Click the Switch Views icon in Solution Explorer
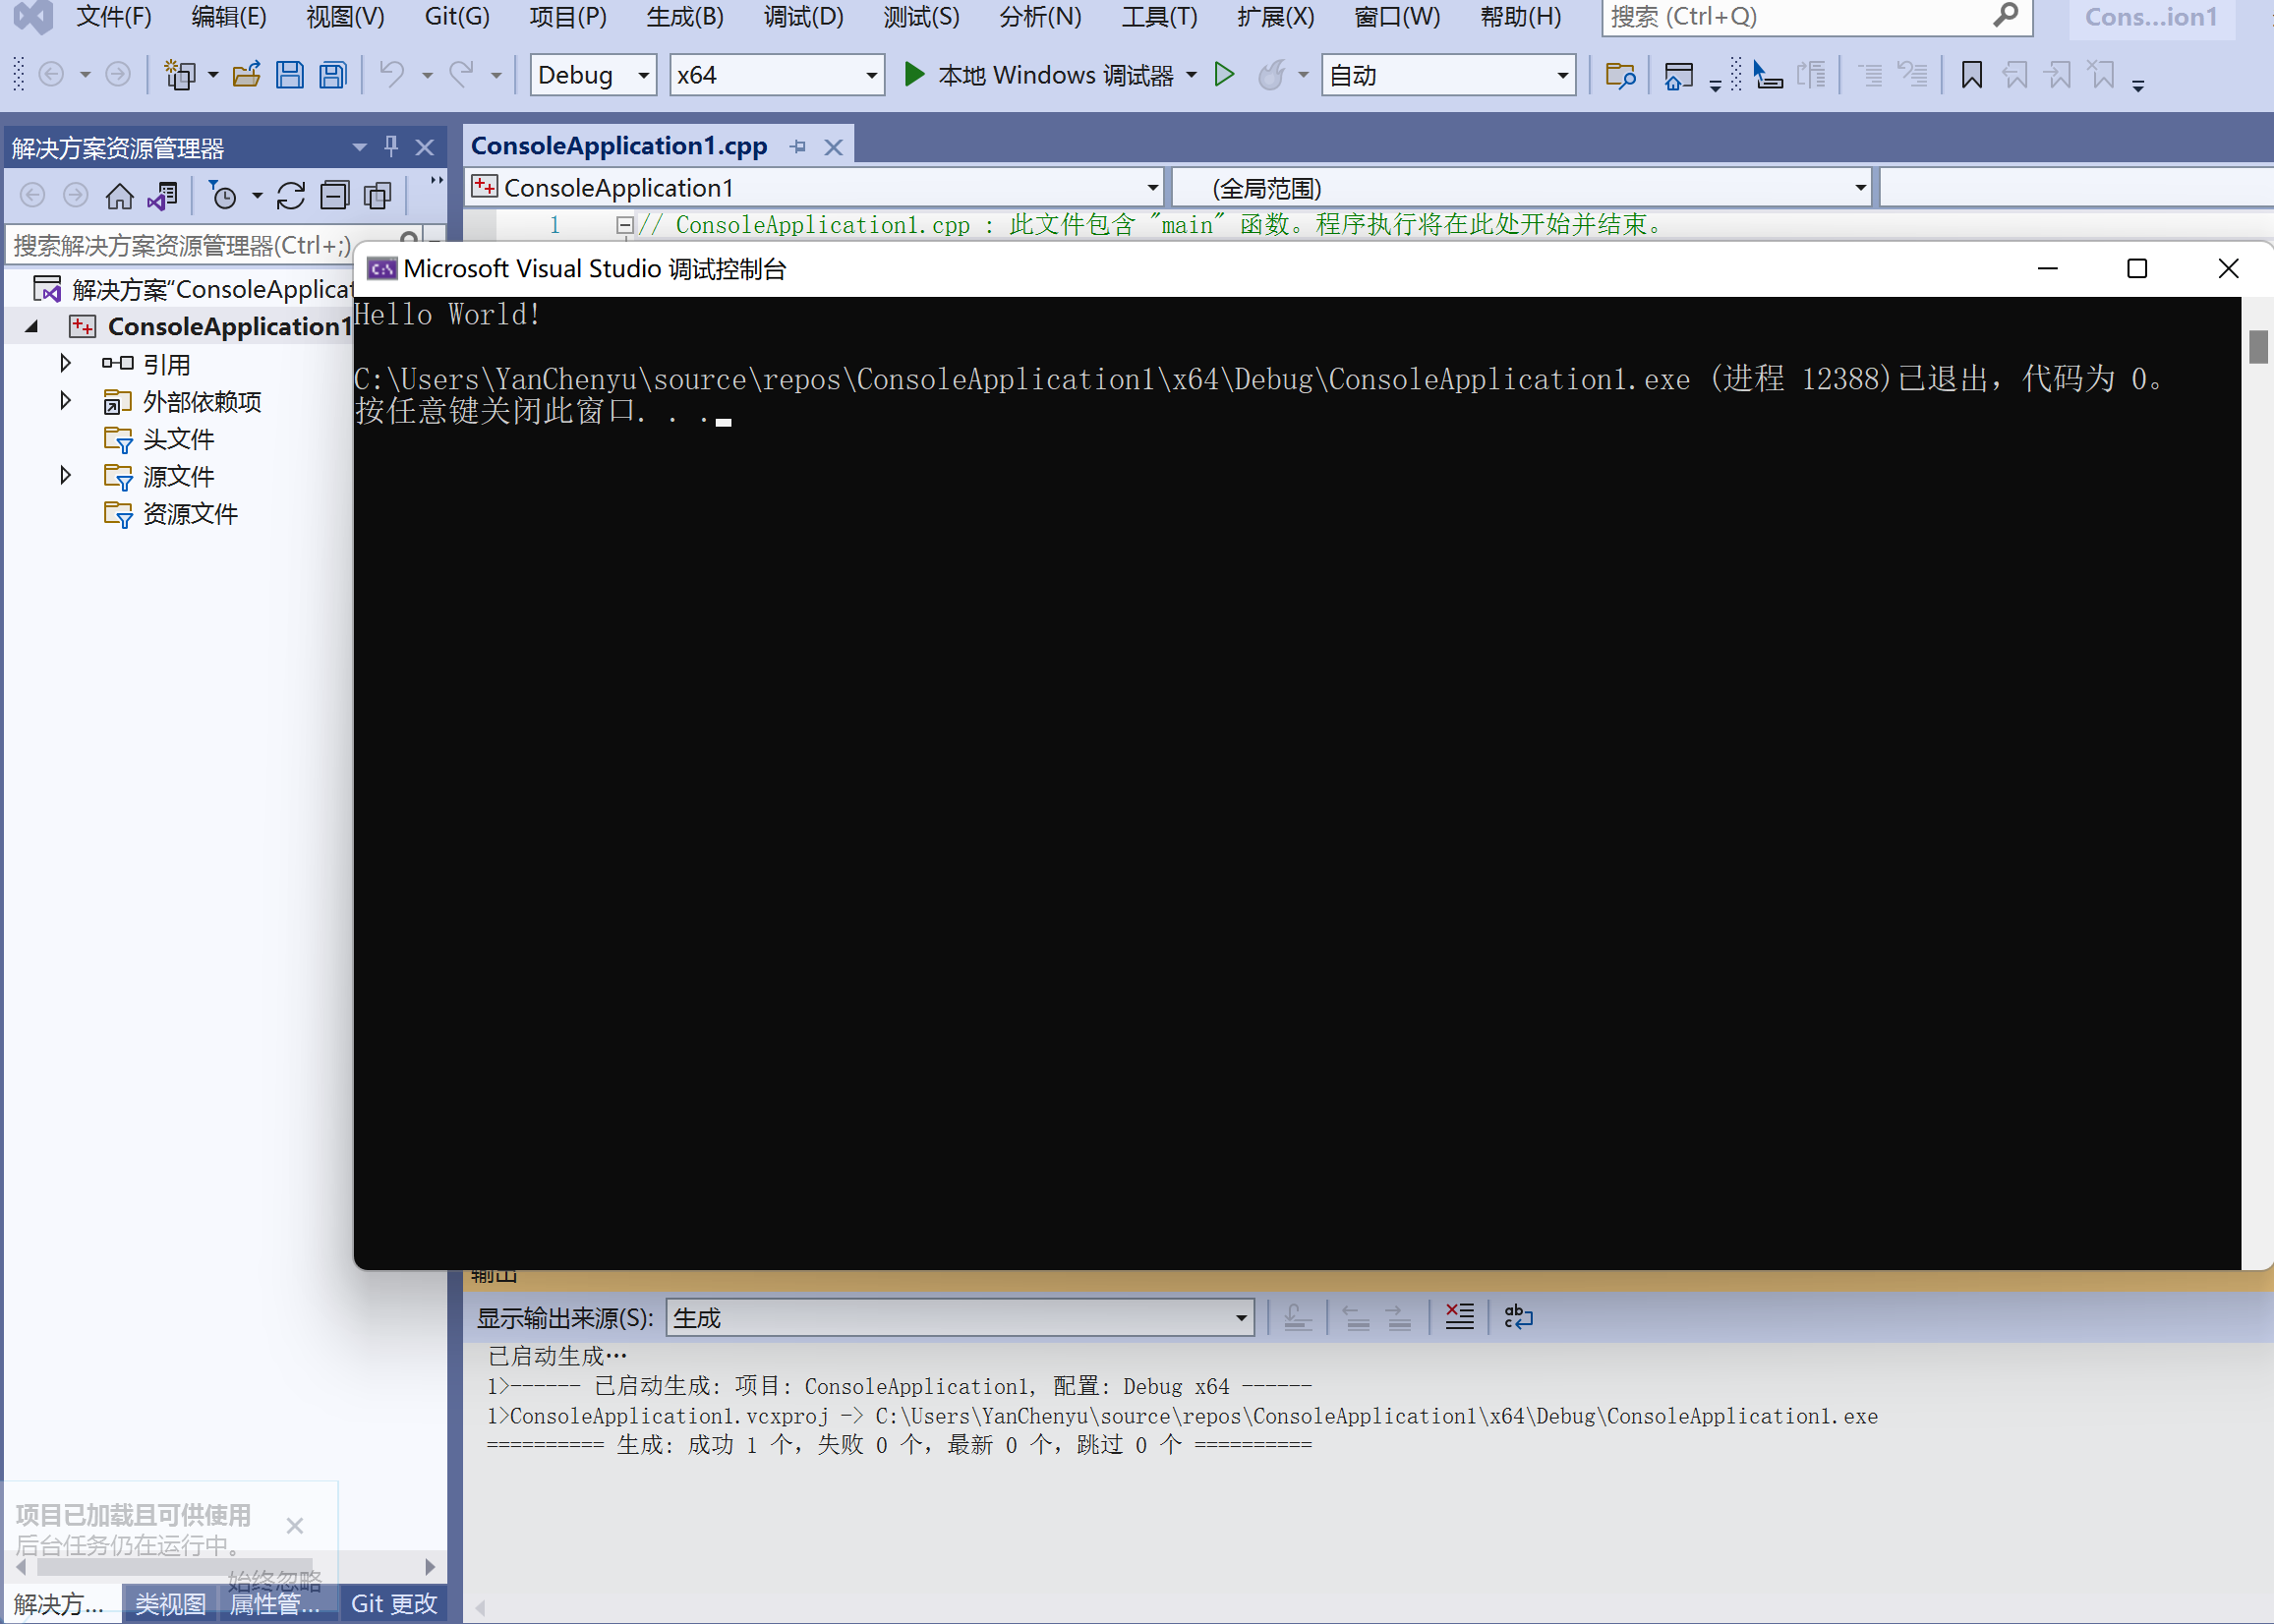2274x1624 pixels. coord(163,196)
